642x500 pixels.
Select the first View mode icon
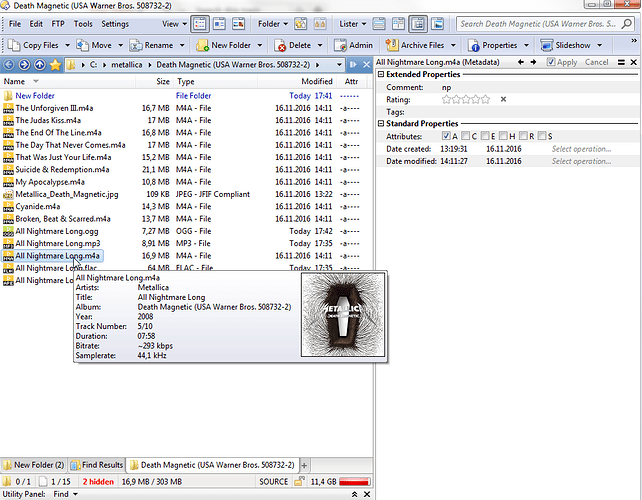click(200, 24)
